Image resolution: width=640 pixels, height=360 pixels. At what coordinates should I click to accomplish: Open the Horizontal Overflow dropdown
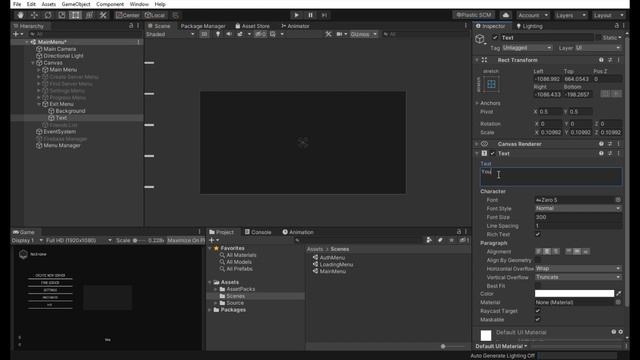pyautogui.click(x=578, y=269)
